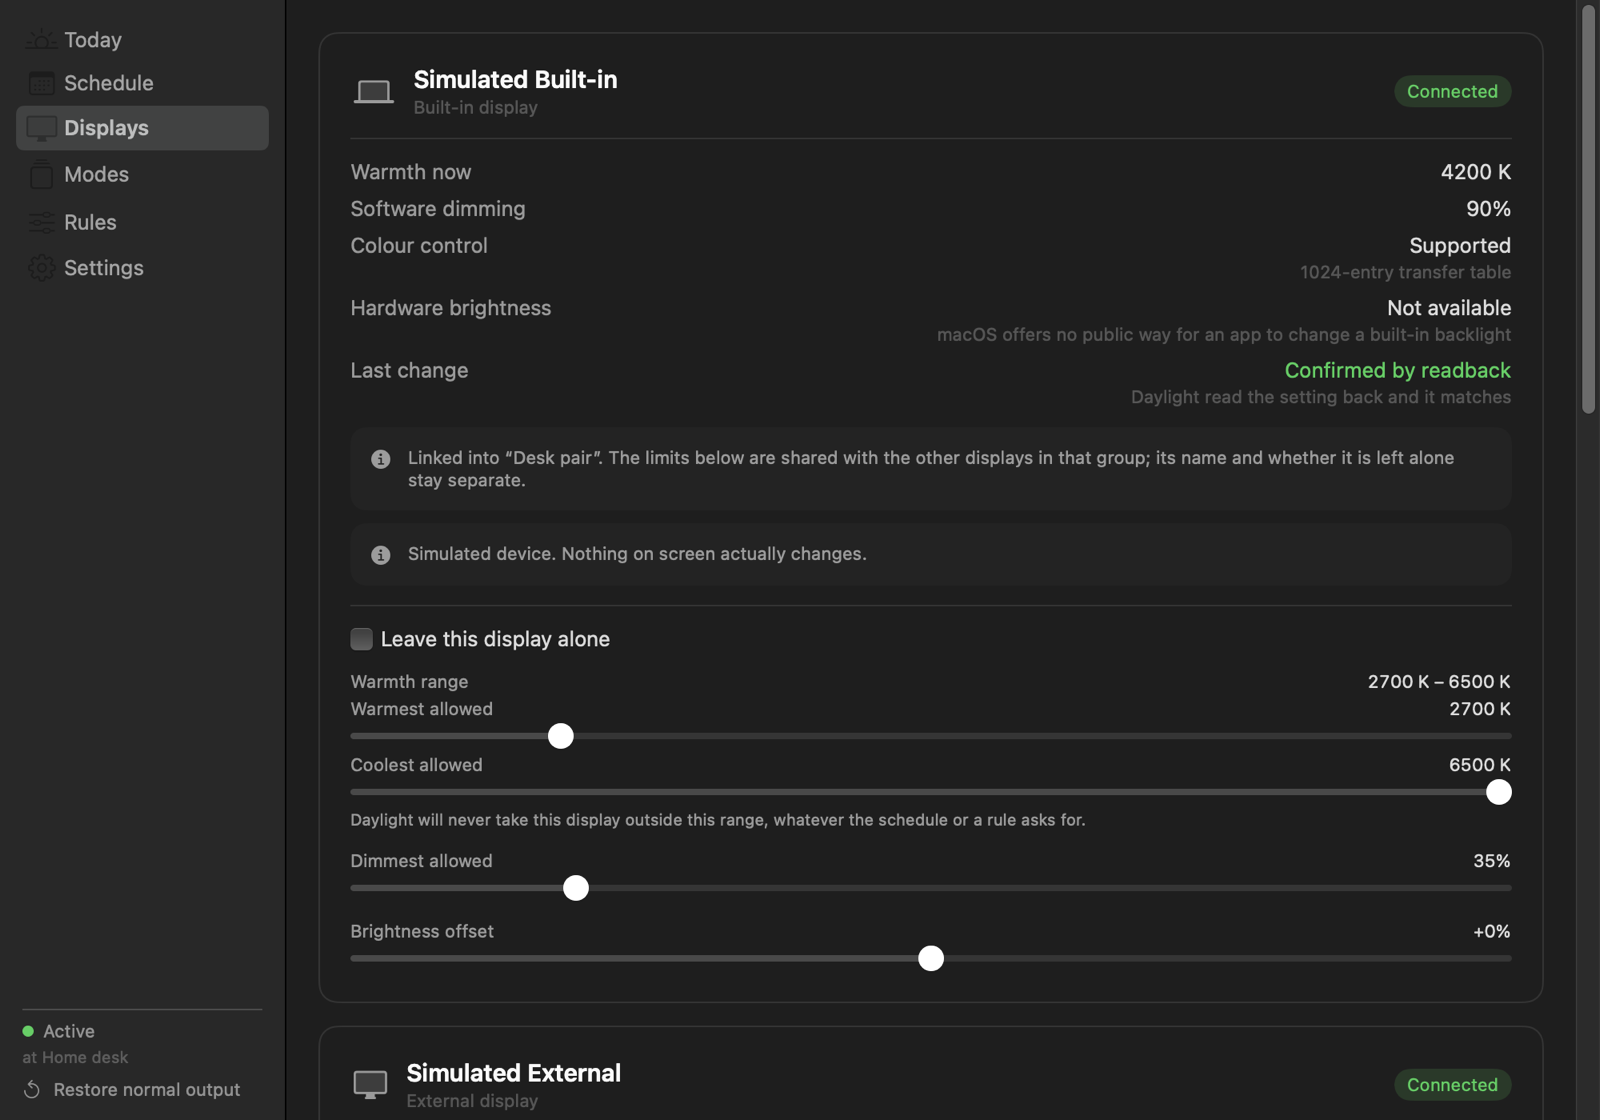Click the Supported colour control value
Viewport: 1600px width, 1120px height.
pyautogui.click(x=1459, y=246)
